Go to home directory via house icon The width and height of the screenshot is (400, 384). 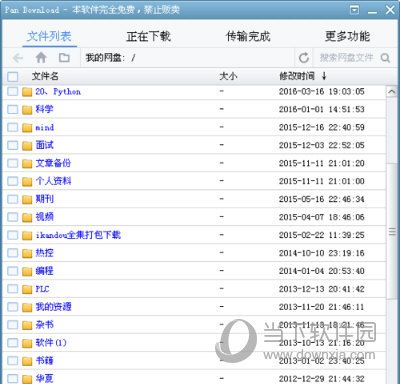pyautogui.click(x=41, y=58)
